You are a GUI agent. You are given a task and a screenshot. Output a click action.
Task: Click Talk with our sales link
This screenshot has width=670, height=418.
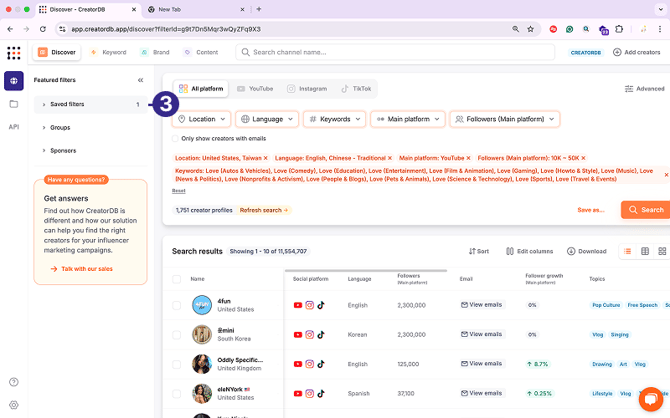click(x=82, y=269)
